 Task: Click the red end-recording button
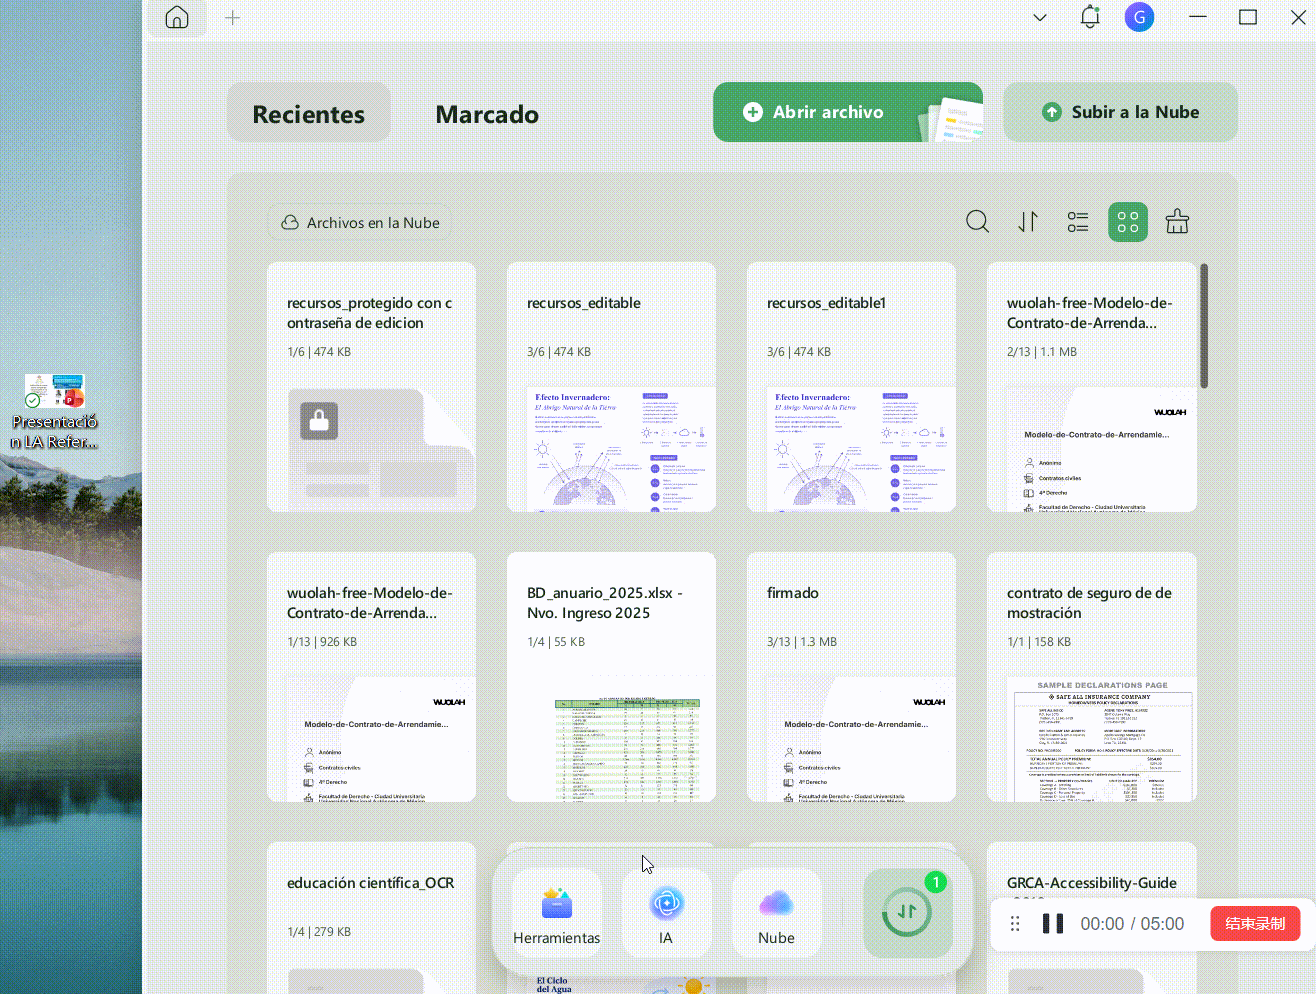click(1255, 923)
